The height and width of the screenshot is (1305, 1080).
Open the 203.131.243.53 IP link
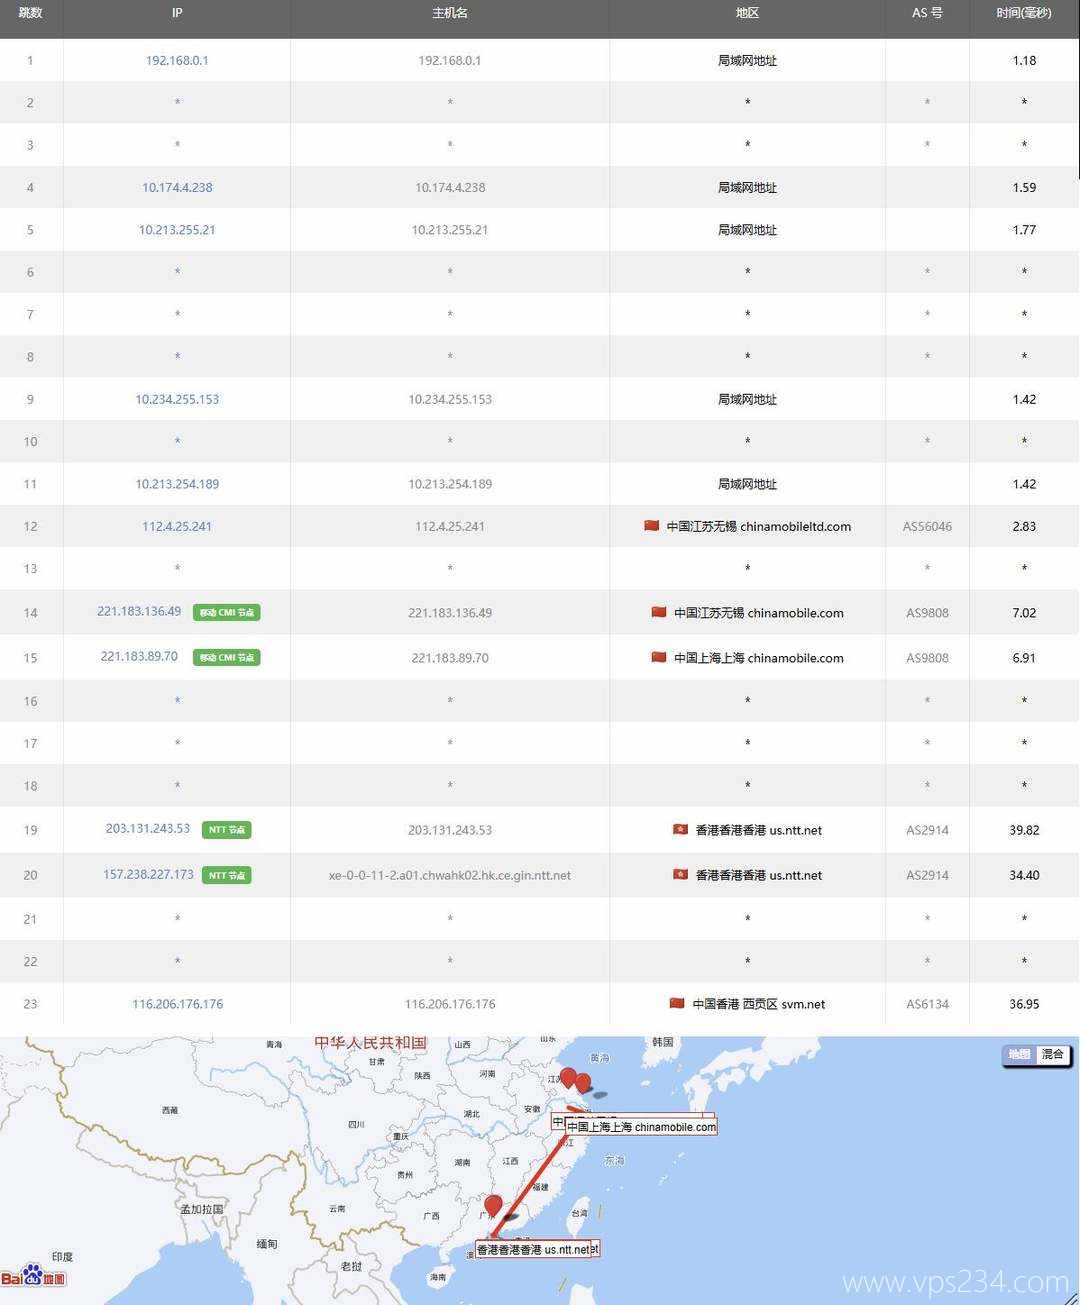pos(148,828)
